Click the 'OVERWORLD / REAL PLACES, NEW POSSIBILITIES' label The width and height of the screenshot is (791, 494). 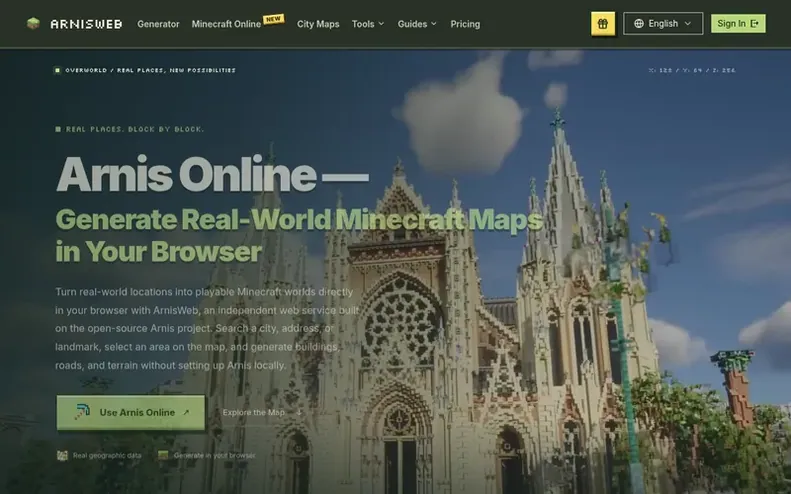pos(150,70)
